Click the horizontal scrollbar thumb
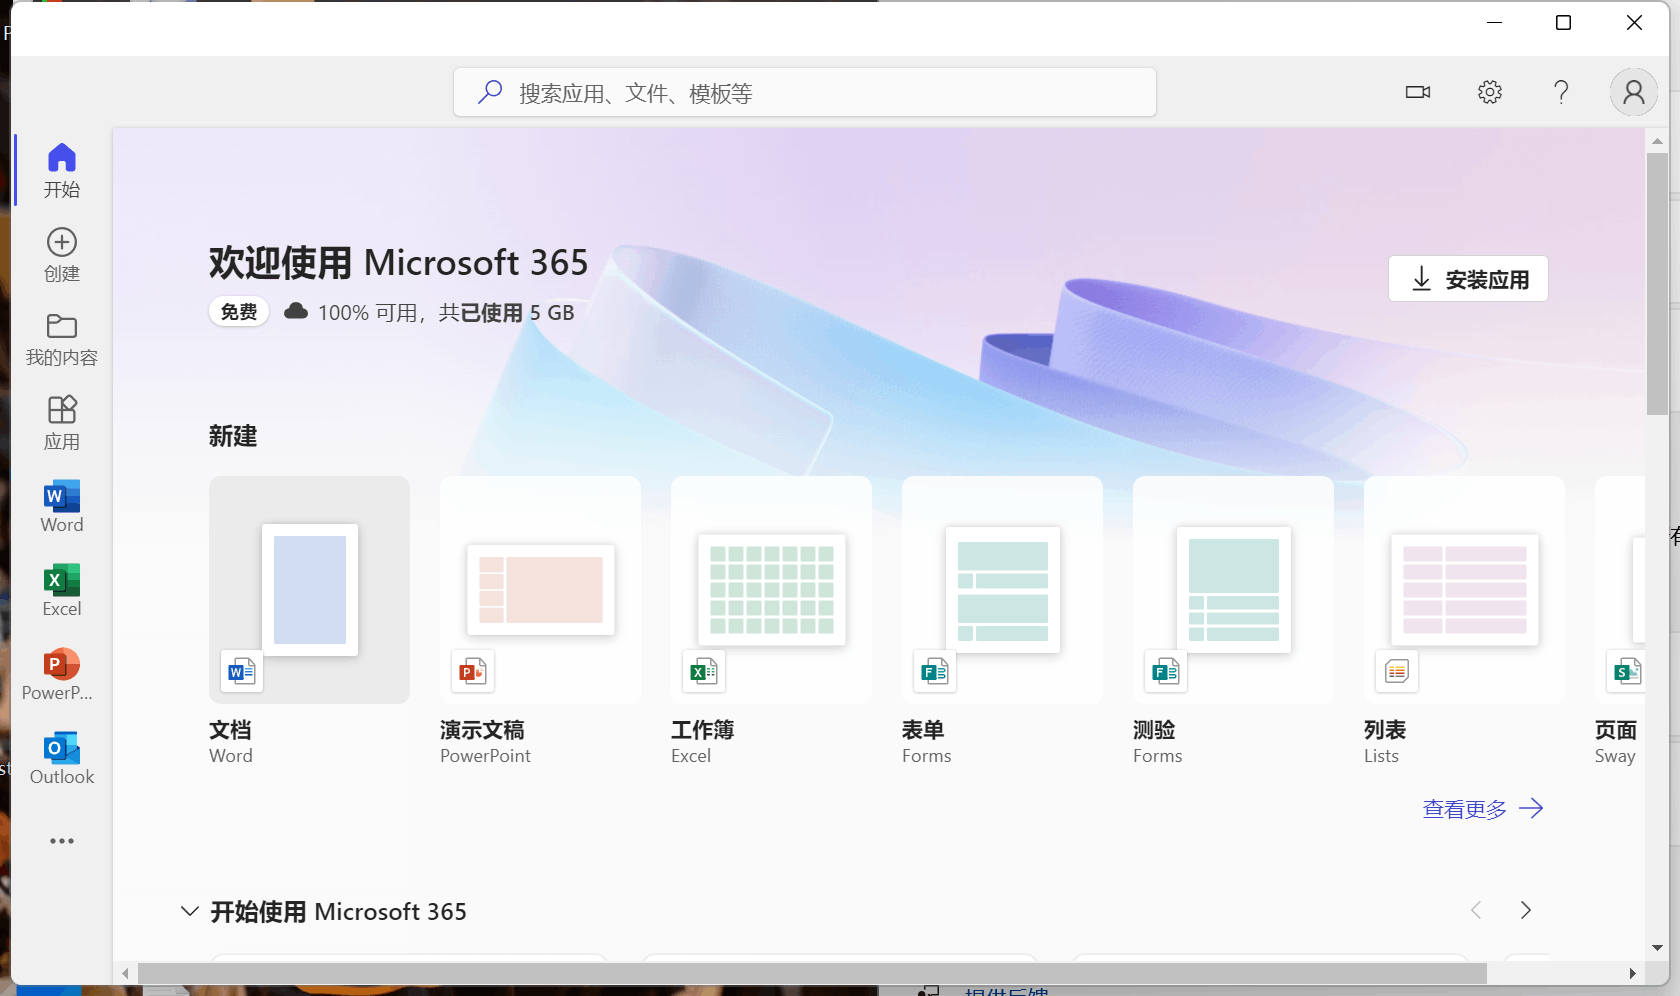This screenshot has width=1680, height=996. coord(812,973)
